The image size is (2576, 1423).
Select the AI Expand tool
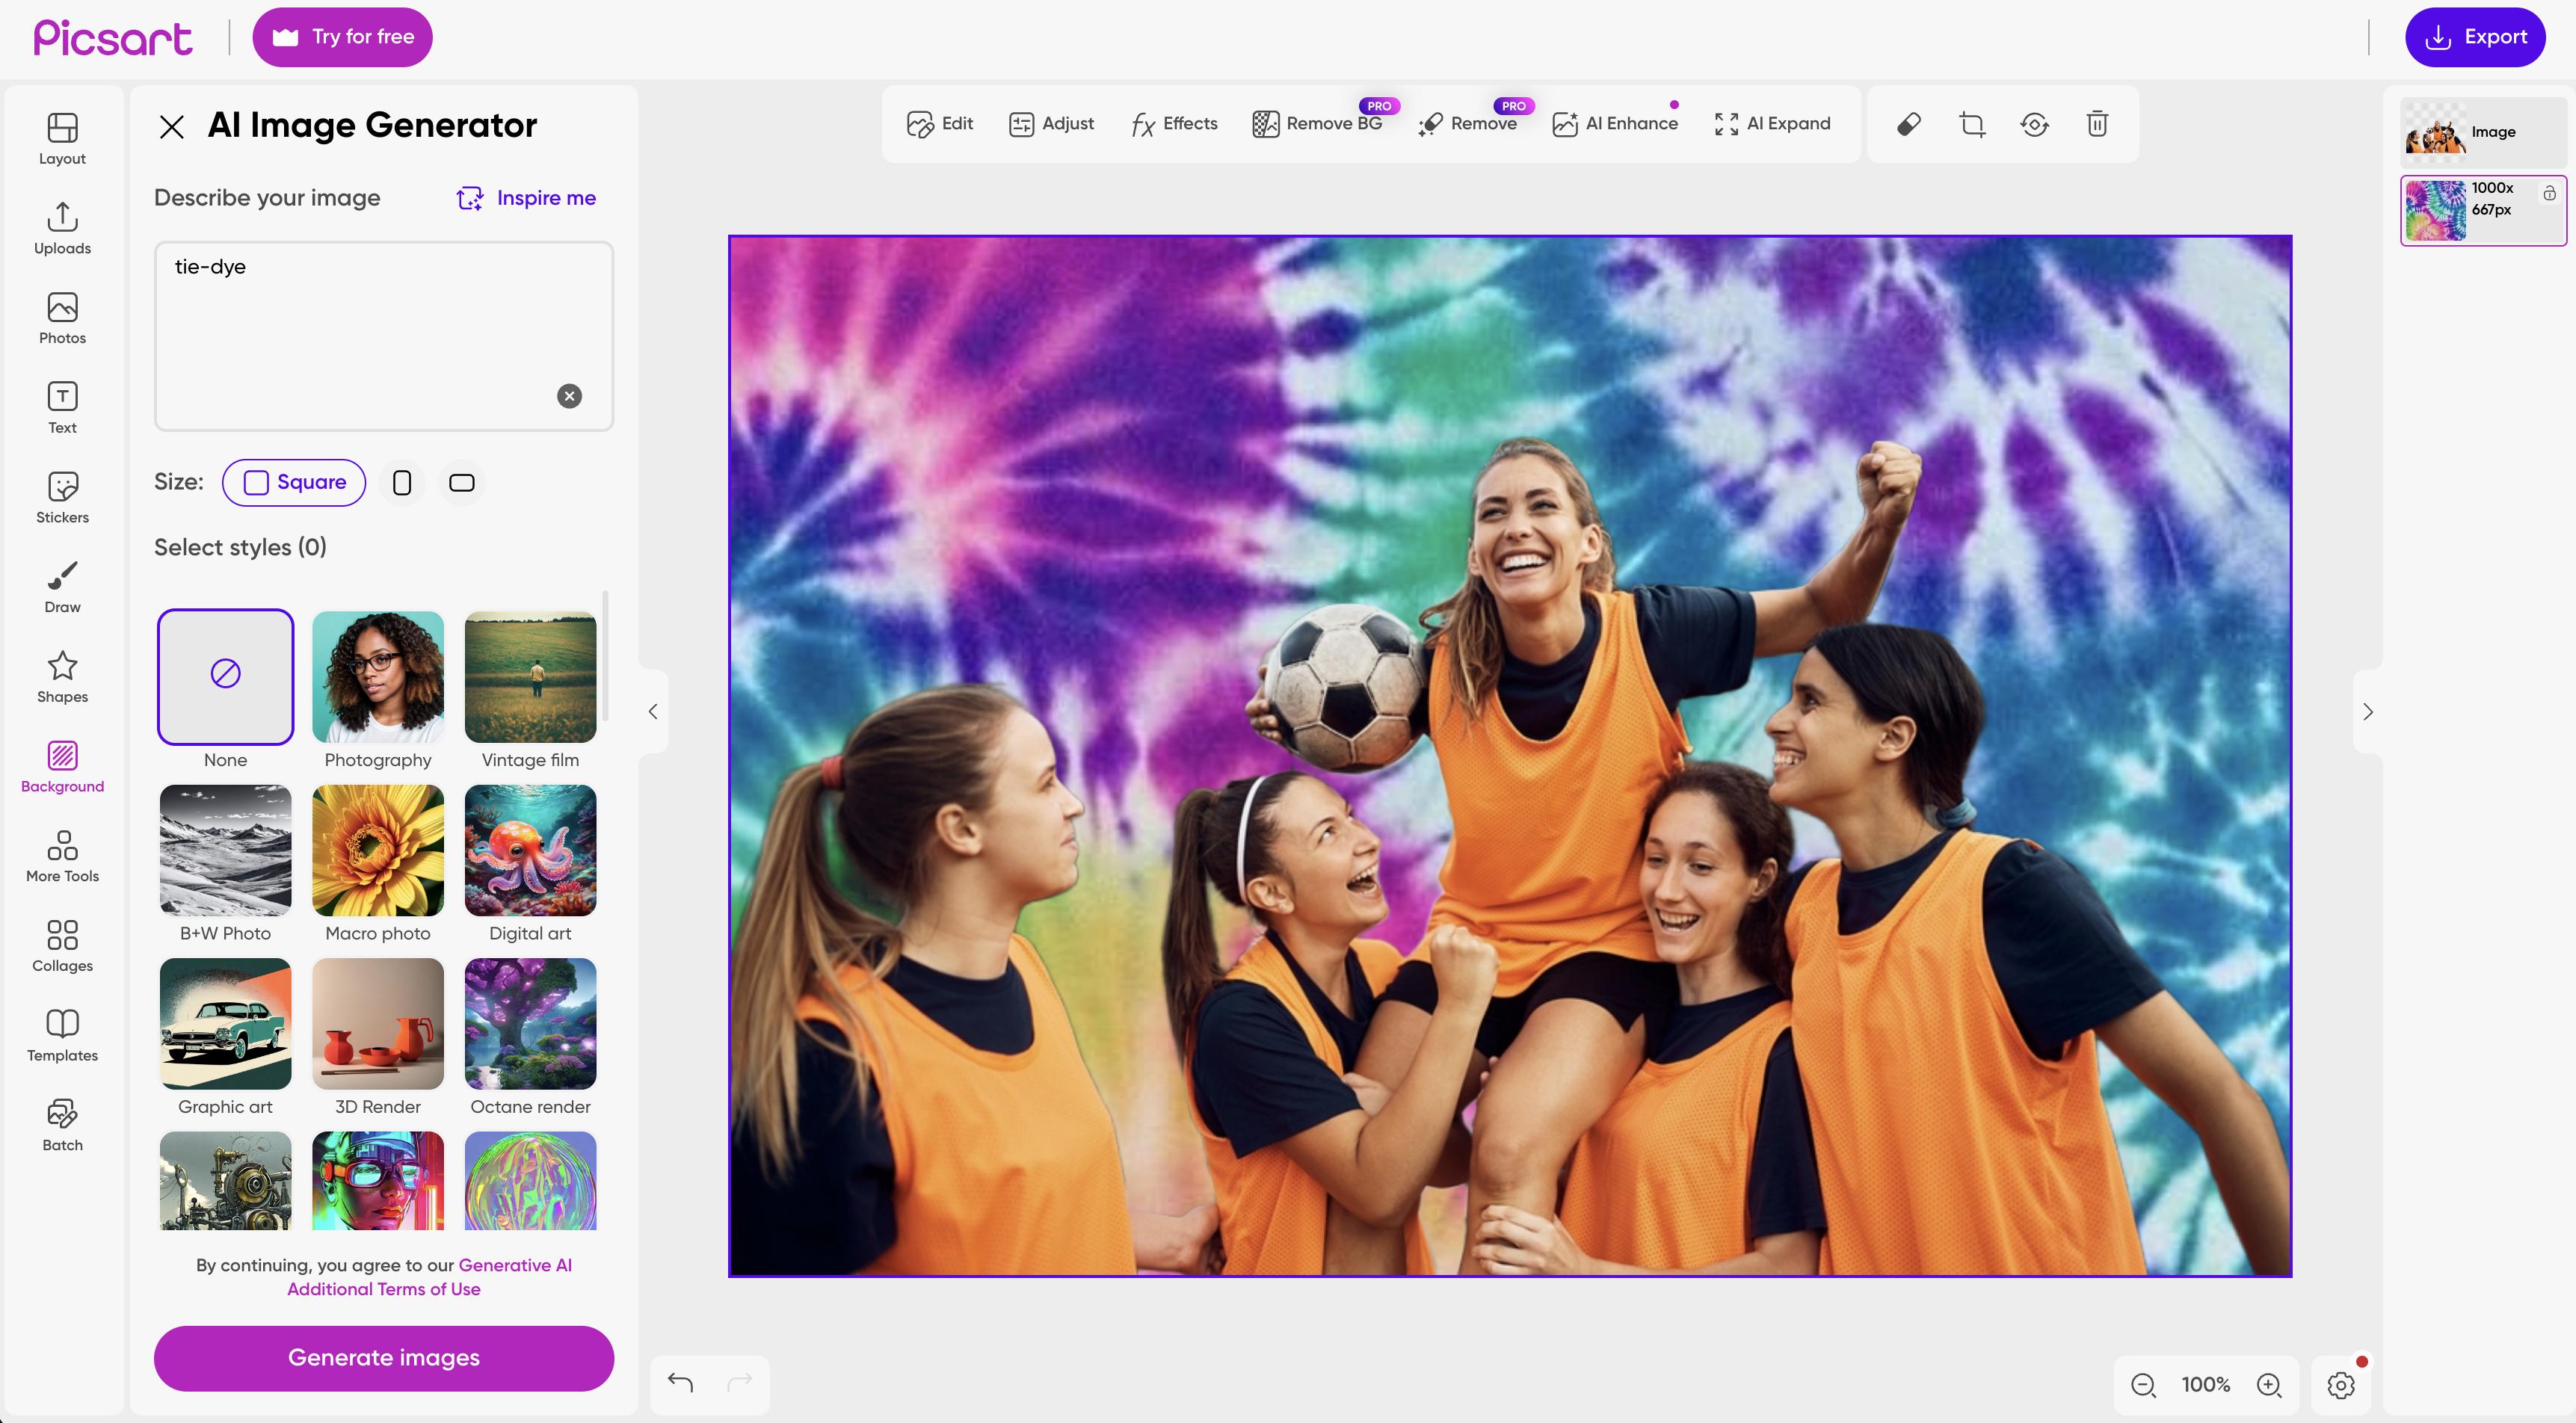pos(1771,123)
